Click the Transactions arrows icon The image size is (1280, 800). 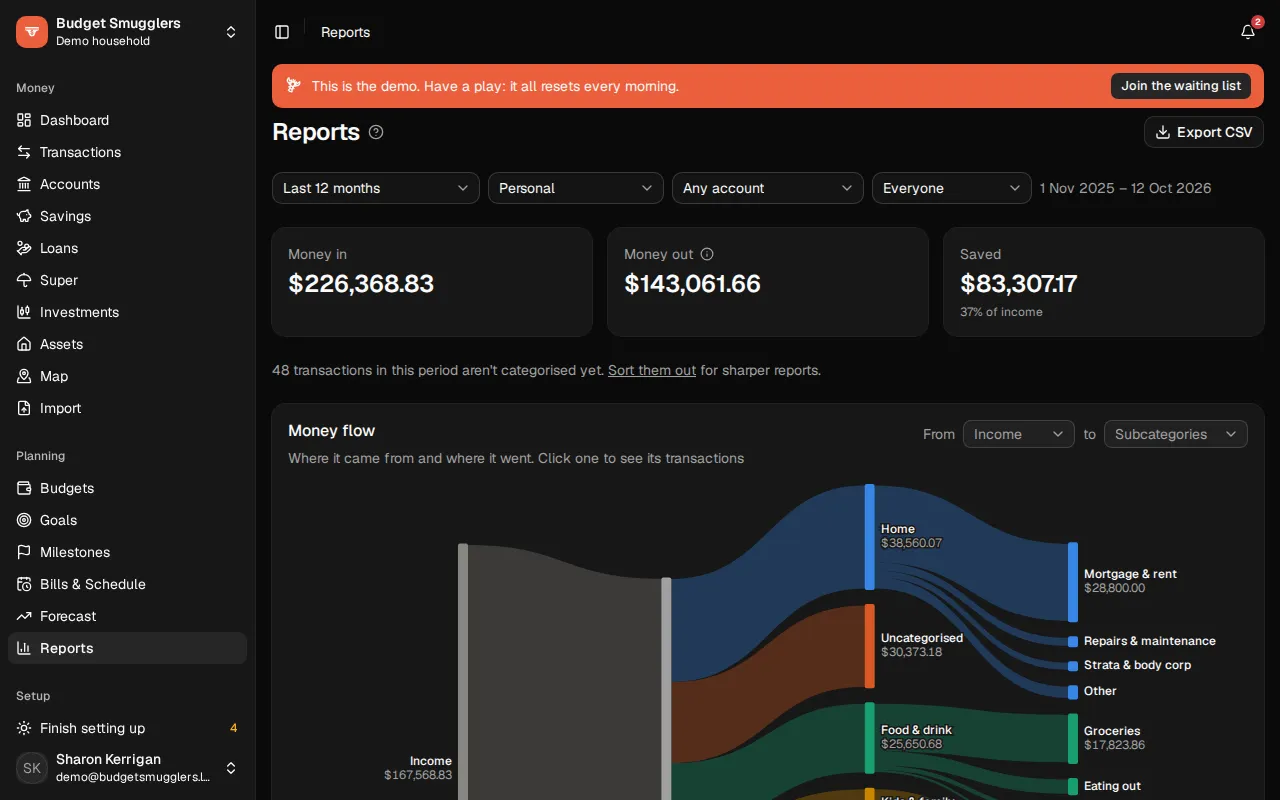(x=24, y=152)
